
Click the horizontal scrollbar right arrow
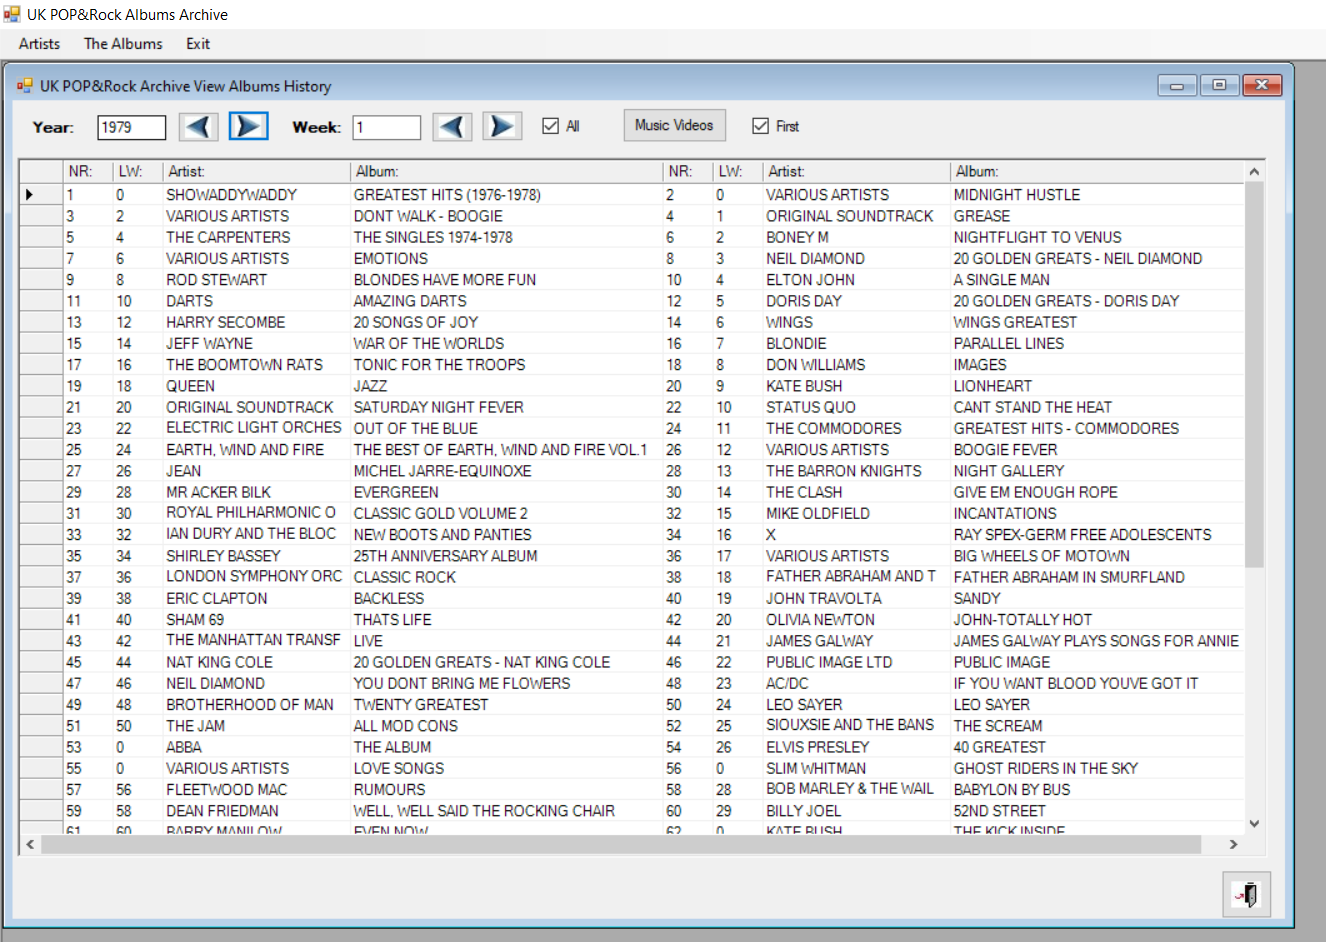click(1233, 844)
